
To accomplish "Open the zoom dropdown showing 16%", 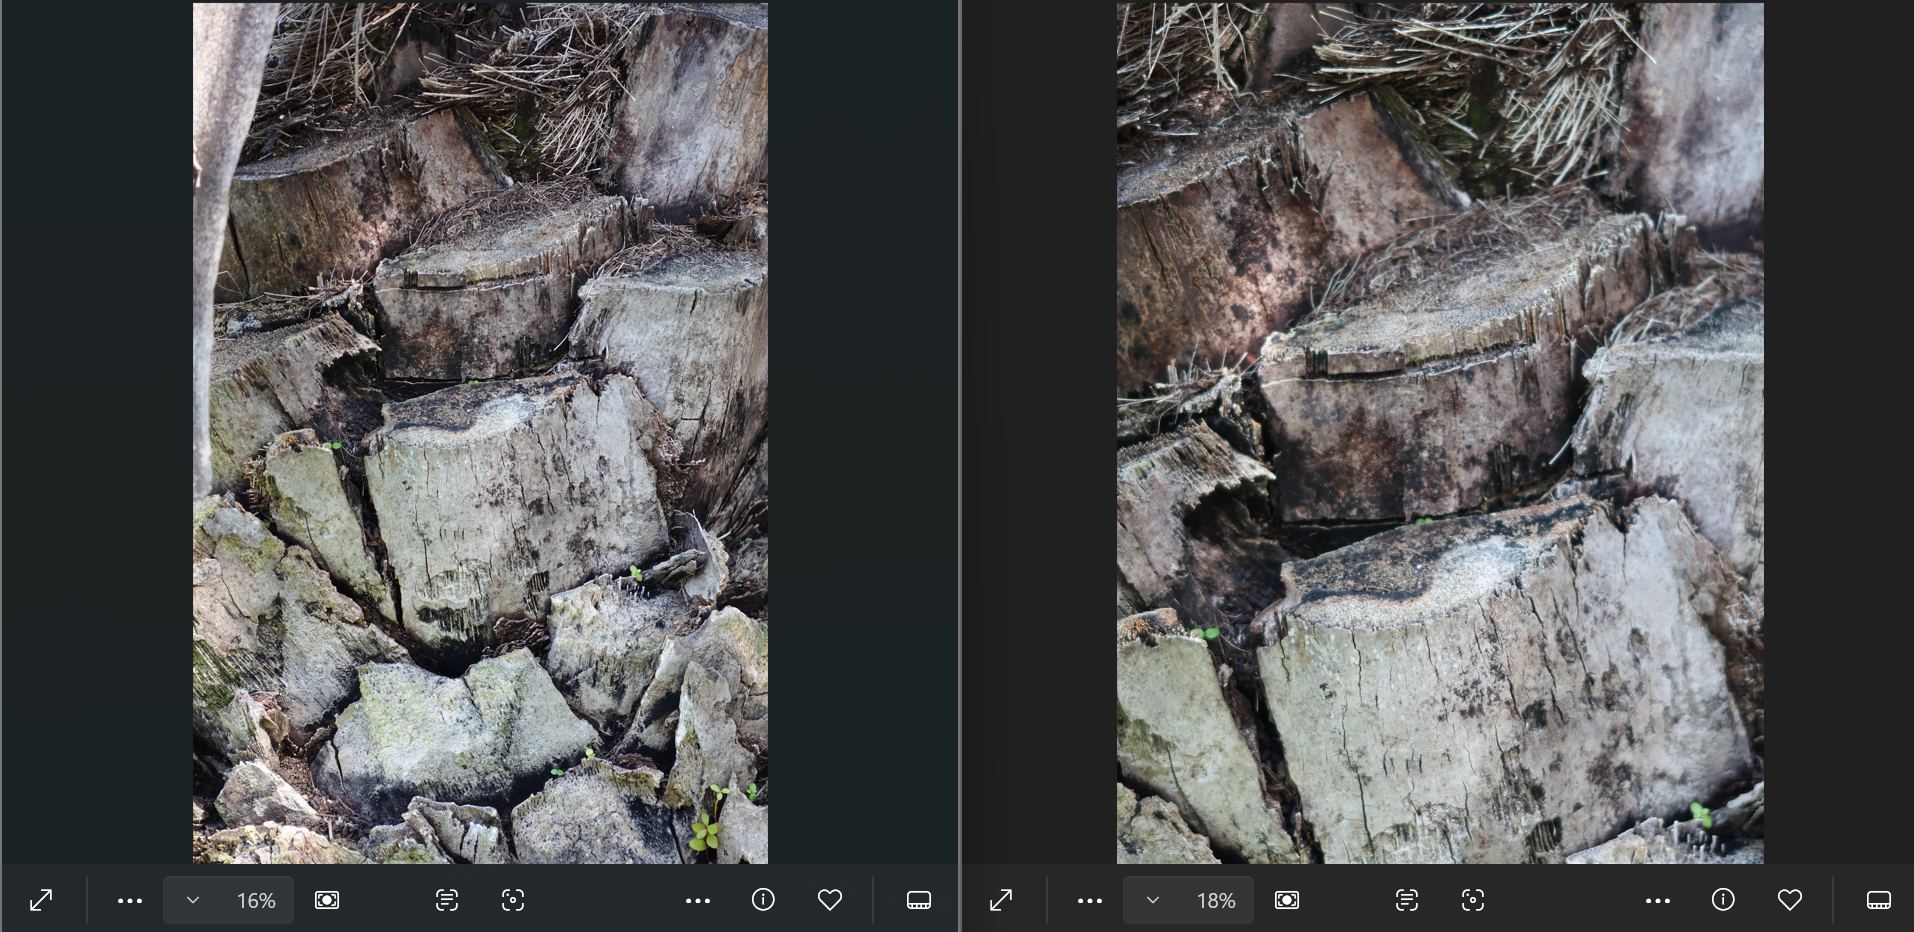I will click(x=193, y=900).
